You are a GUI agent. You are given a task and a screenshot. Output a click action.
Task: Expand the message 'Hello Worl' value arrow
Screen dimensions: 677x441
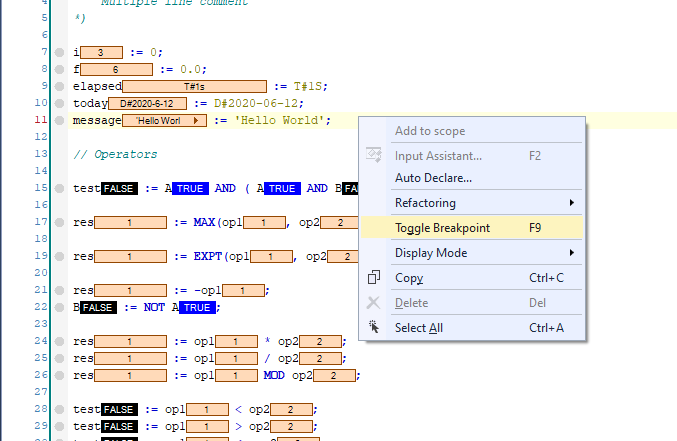196,120
